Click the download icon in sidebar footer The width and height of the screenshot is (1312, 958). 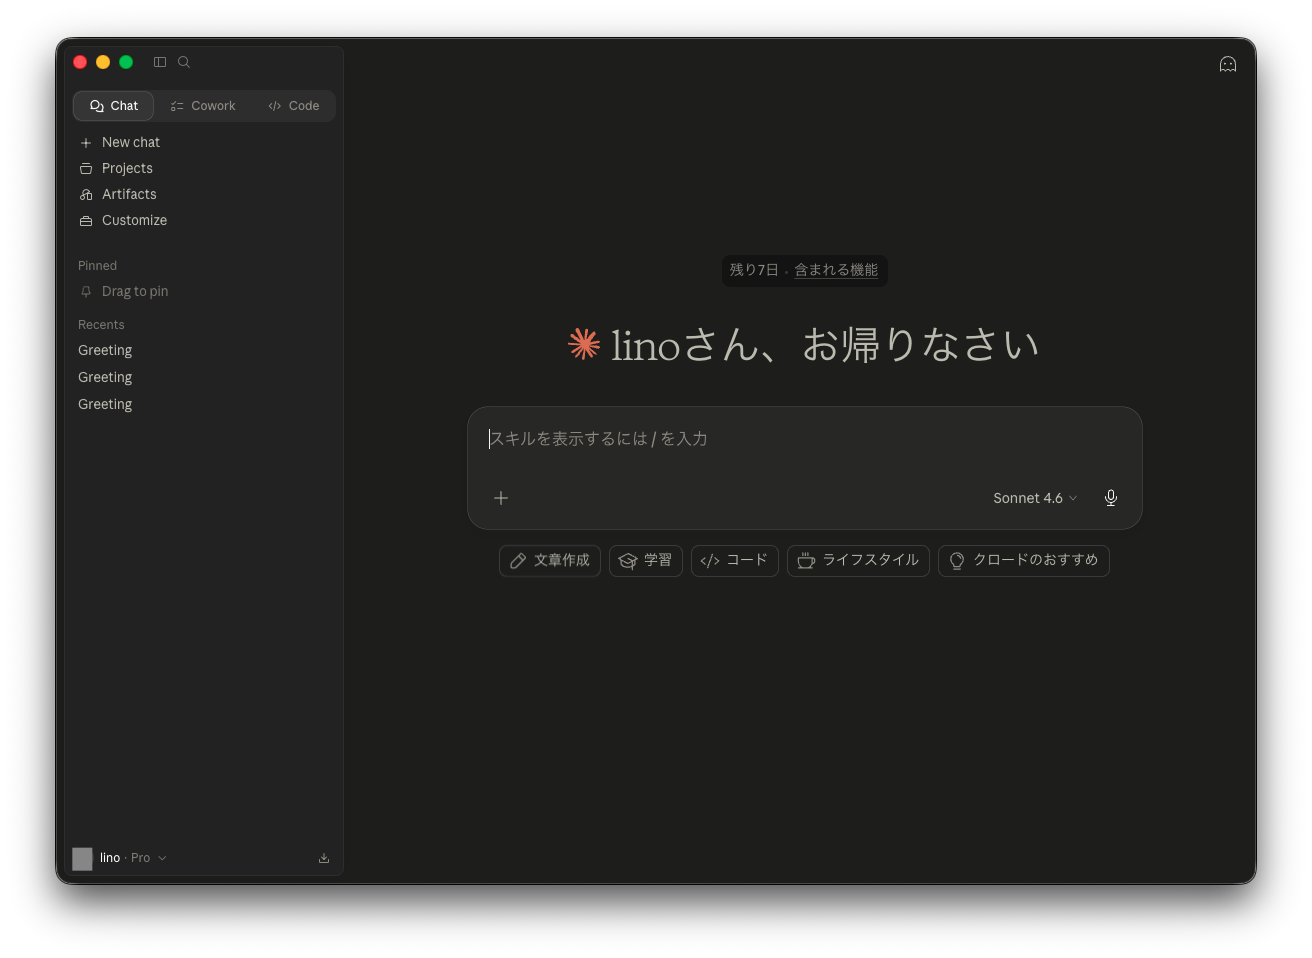(x=324, y=858)
